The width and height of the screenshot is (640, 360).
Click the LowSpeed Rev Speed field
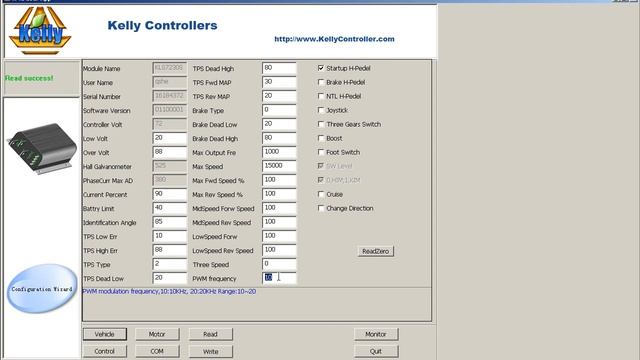[x=279, y=250]
